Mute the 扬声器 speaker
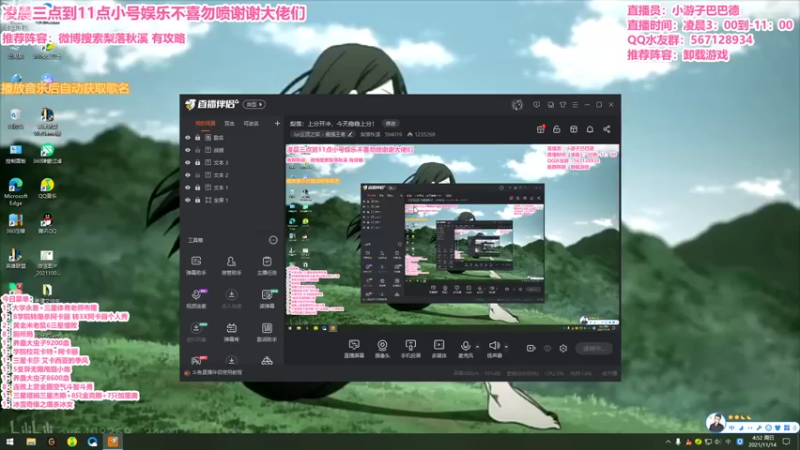 pos(494,349)
